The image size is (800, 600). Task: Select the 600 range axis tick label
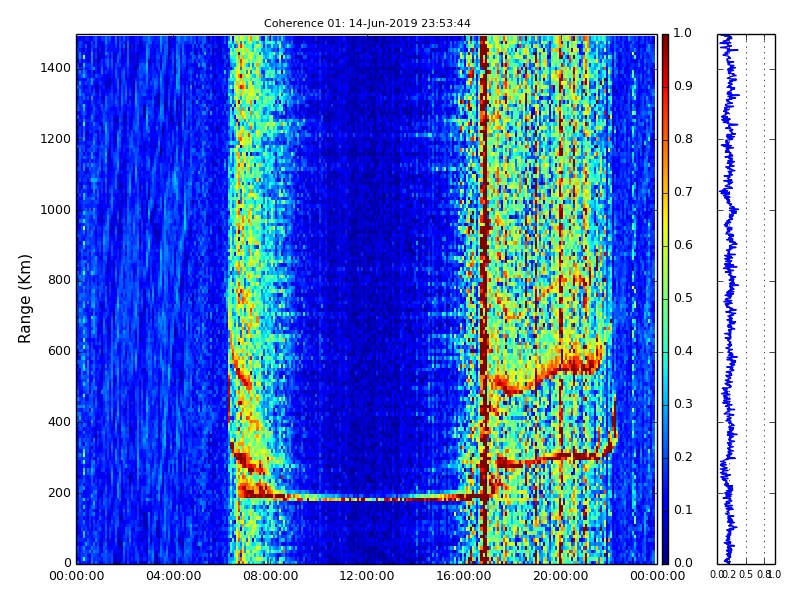pos(59,351)
